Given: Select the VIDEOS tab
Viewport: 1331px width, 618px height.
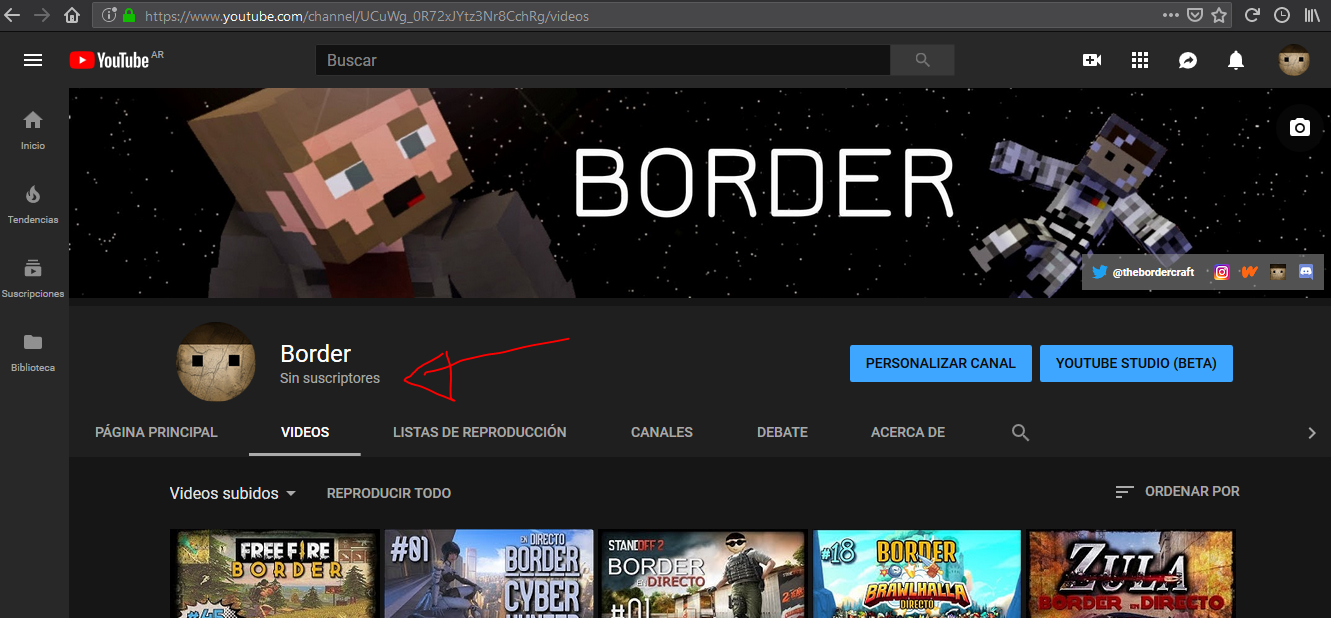Looking at the screenshot, I should pos(305,432).
